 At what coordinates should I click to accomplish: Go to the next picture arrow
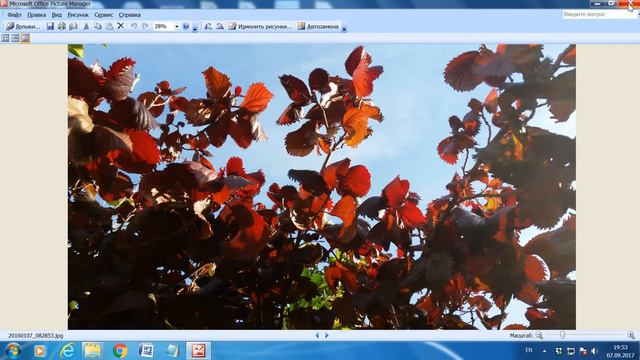327,335
